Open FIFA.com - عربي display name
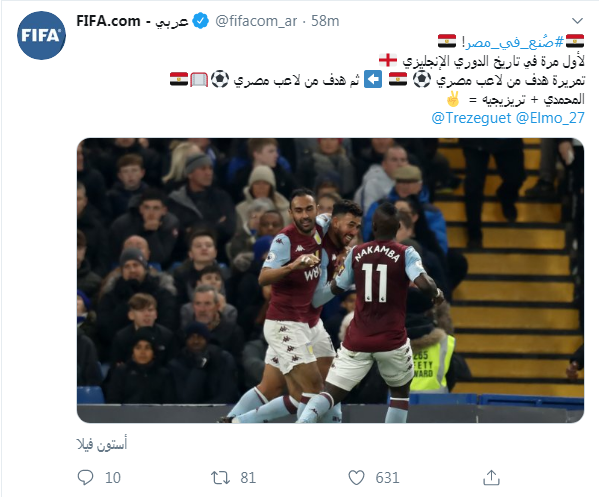Screen dimensions: 599x497 click(x=132, y=21)
